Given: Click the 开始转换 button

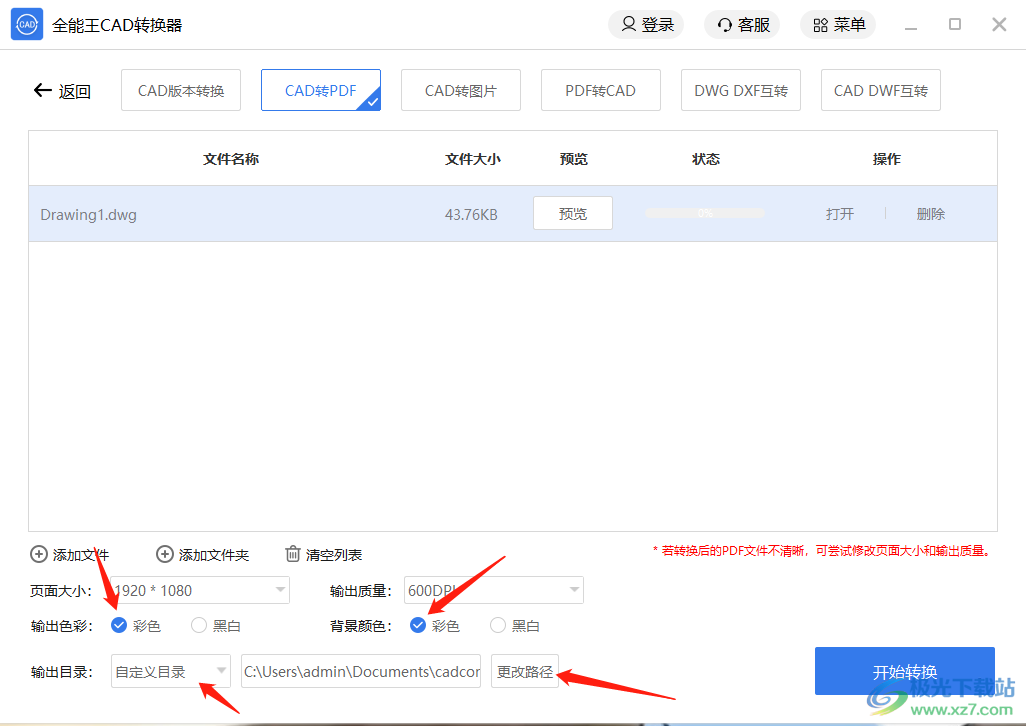Looking at the screenshot, I should [x=905, y=671].
